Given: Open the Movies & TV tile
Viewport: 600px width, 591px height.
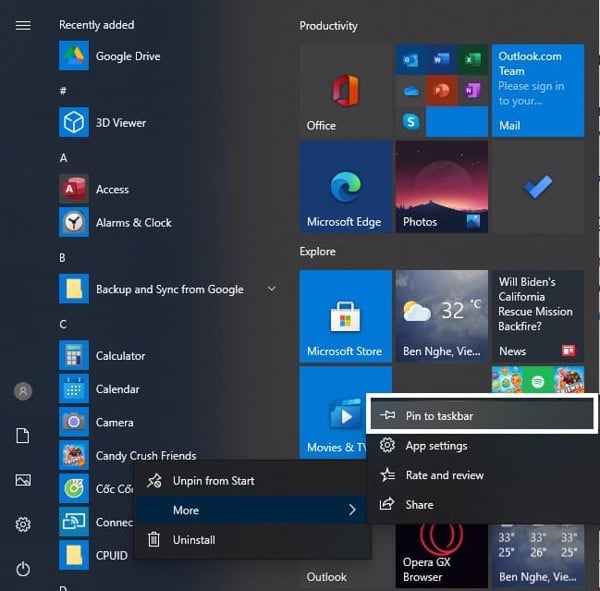Looking at the screenshot, I should click(x=333, y=413).
